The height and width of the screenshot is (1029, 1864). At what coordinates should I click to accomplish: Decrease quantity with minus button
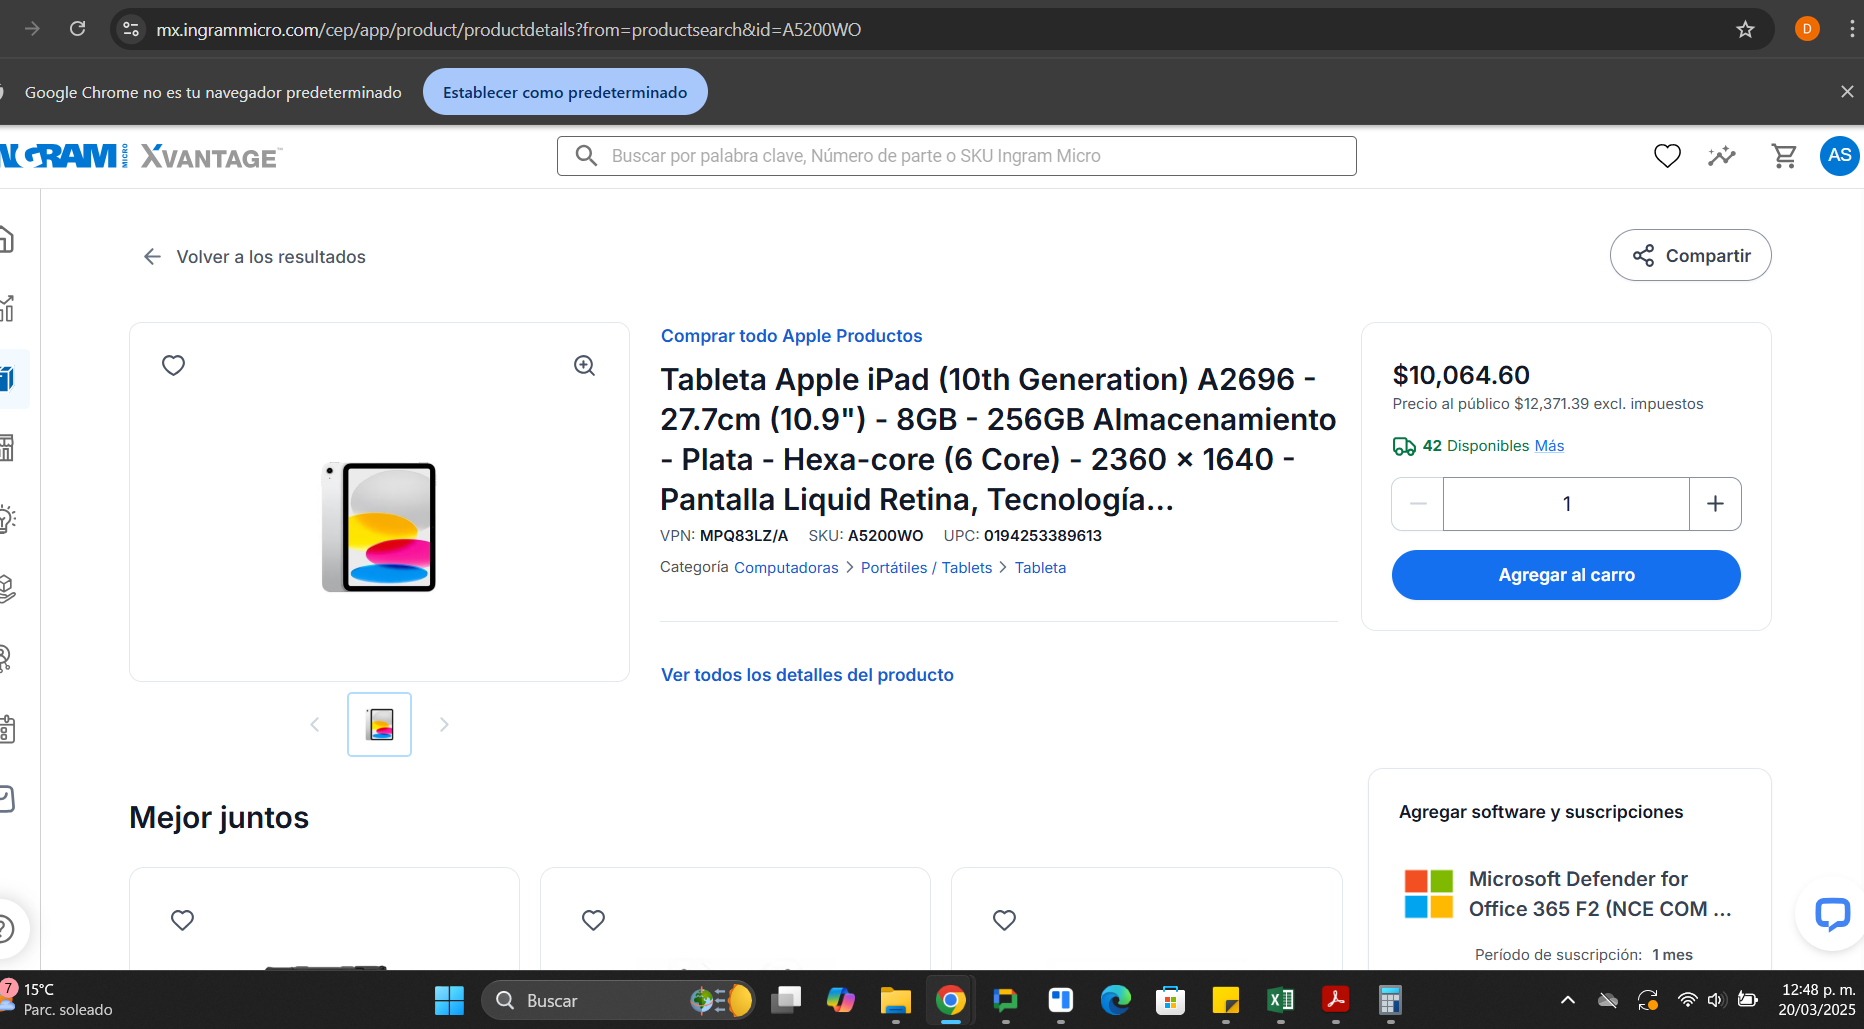pyautogui.click(x=1418, y=504)
